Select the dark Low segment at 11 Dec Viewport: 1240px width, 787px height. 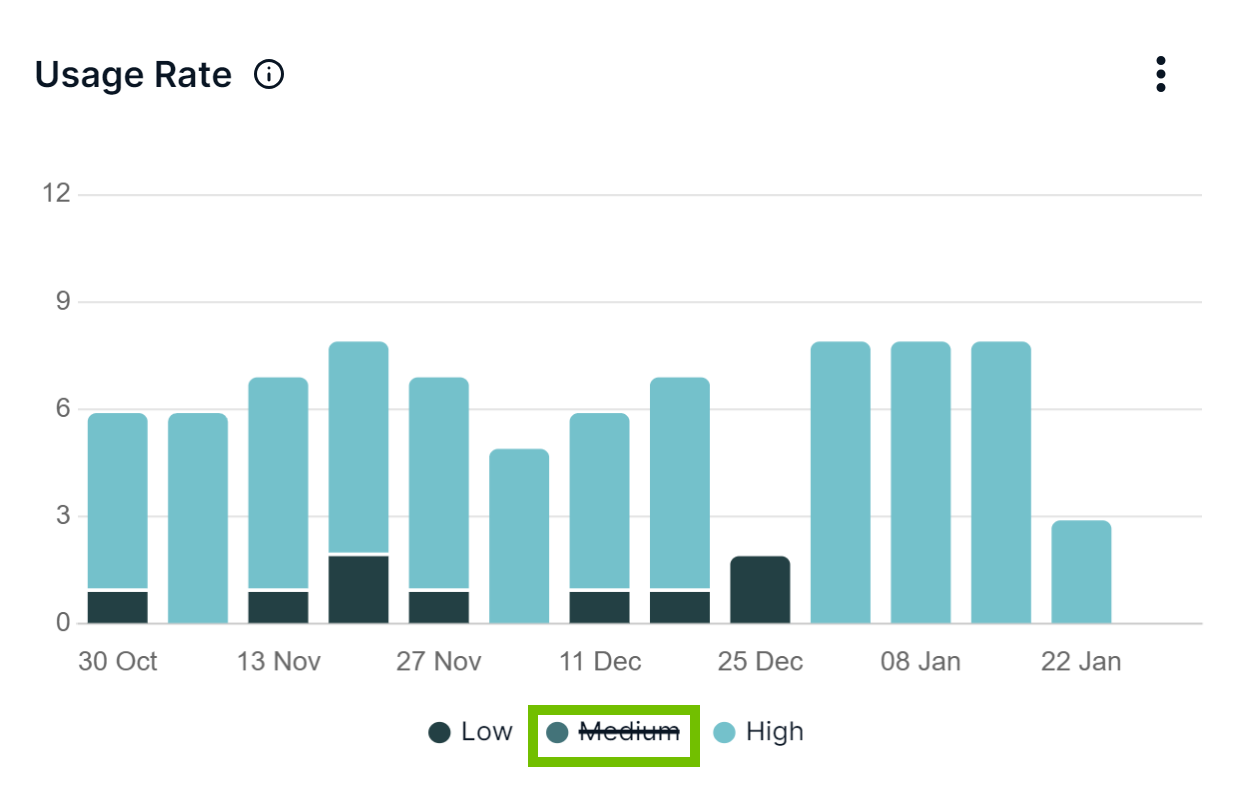coord(599,607)
